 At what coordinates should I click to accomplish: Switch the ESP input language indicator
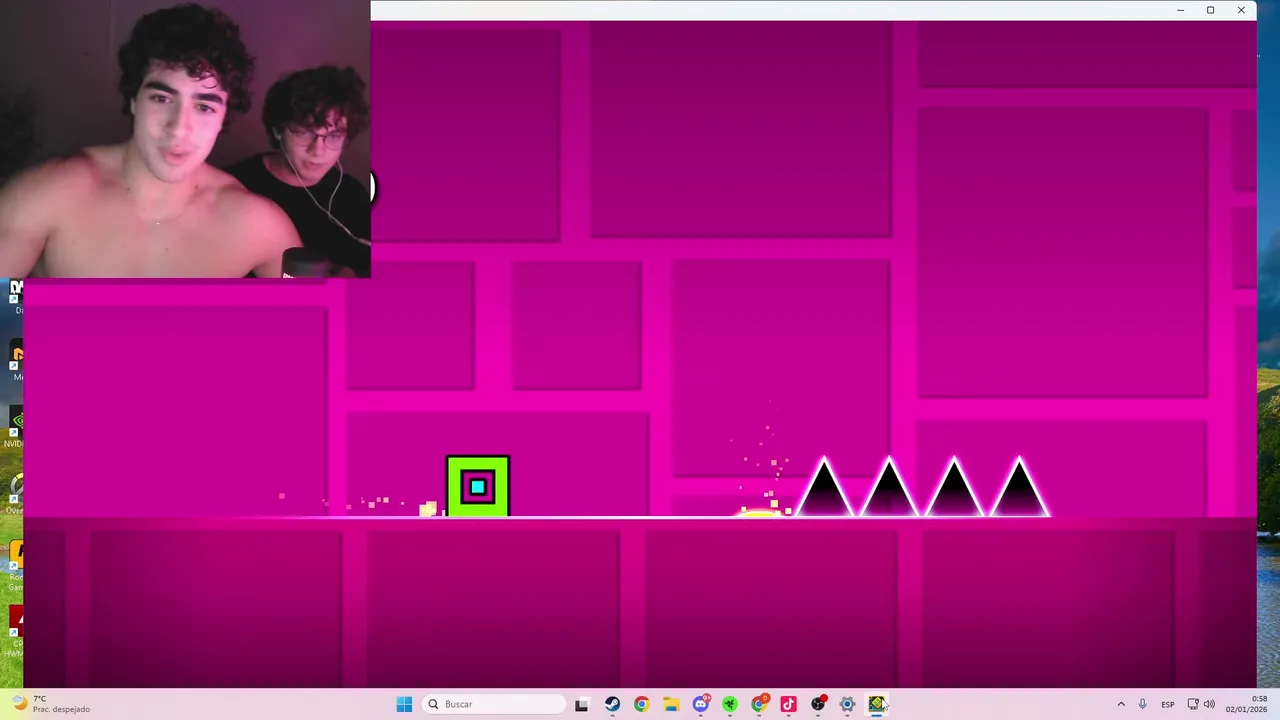[1168, 704]
